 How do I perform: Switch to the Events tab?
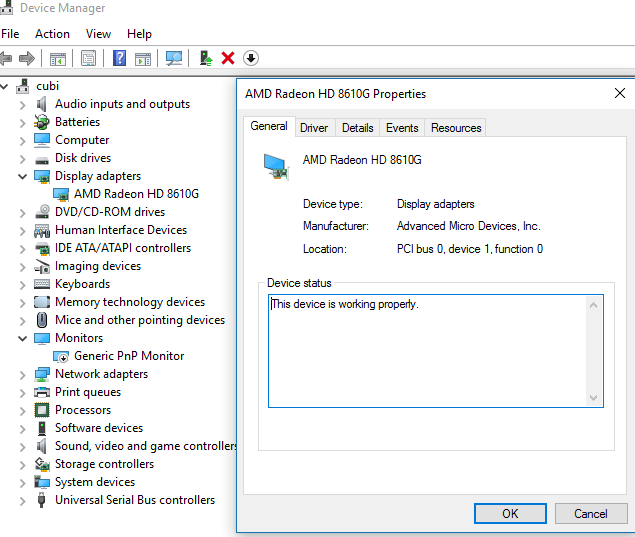pyautogui.click(x=402, y=128)
